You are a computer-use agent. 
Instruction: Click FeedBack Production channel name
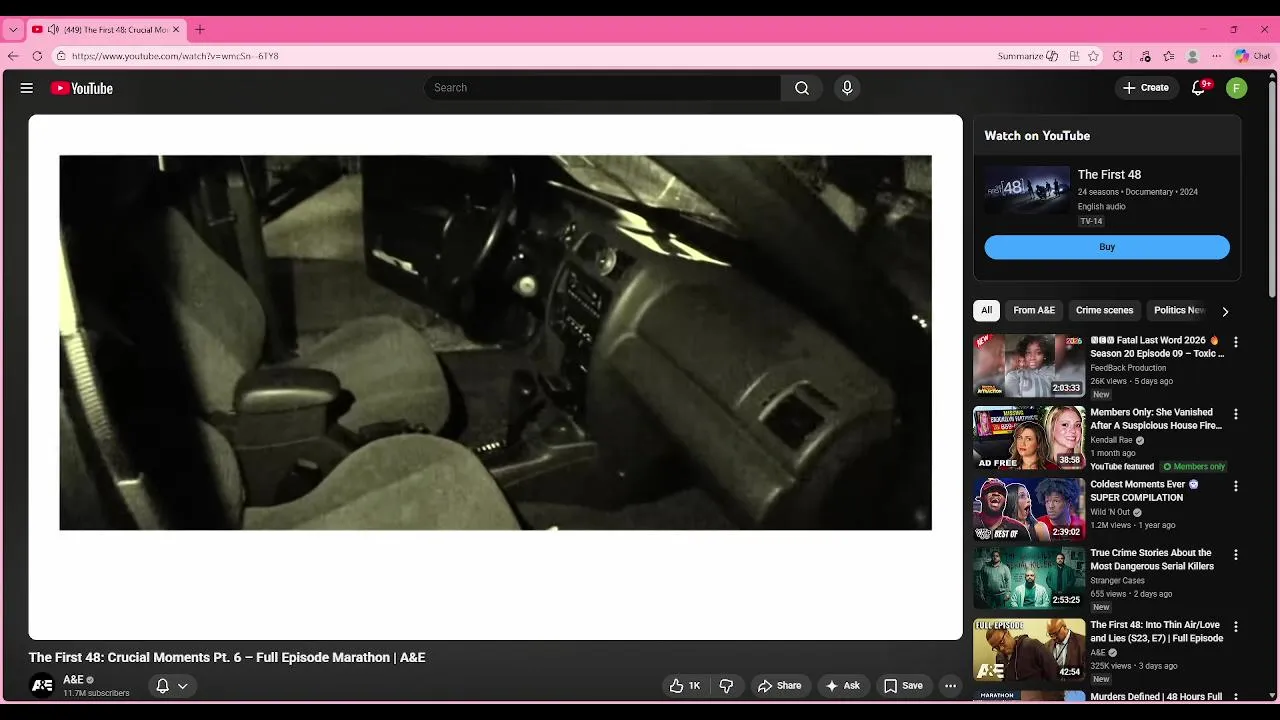click(1128, 368)
